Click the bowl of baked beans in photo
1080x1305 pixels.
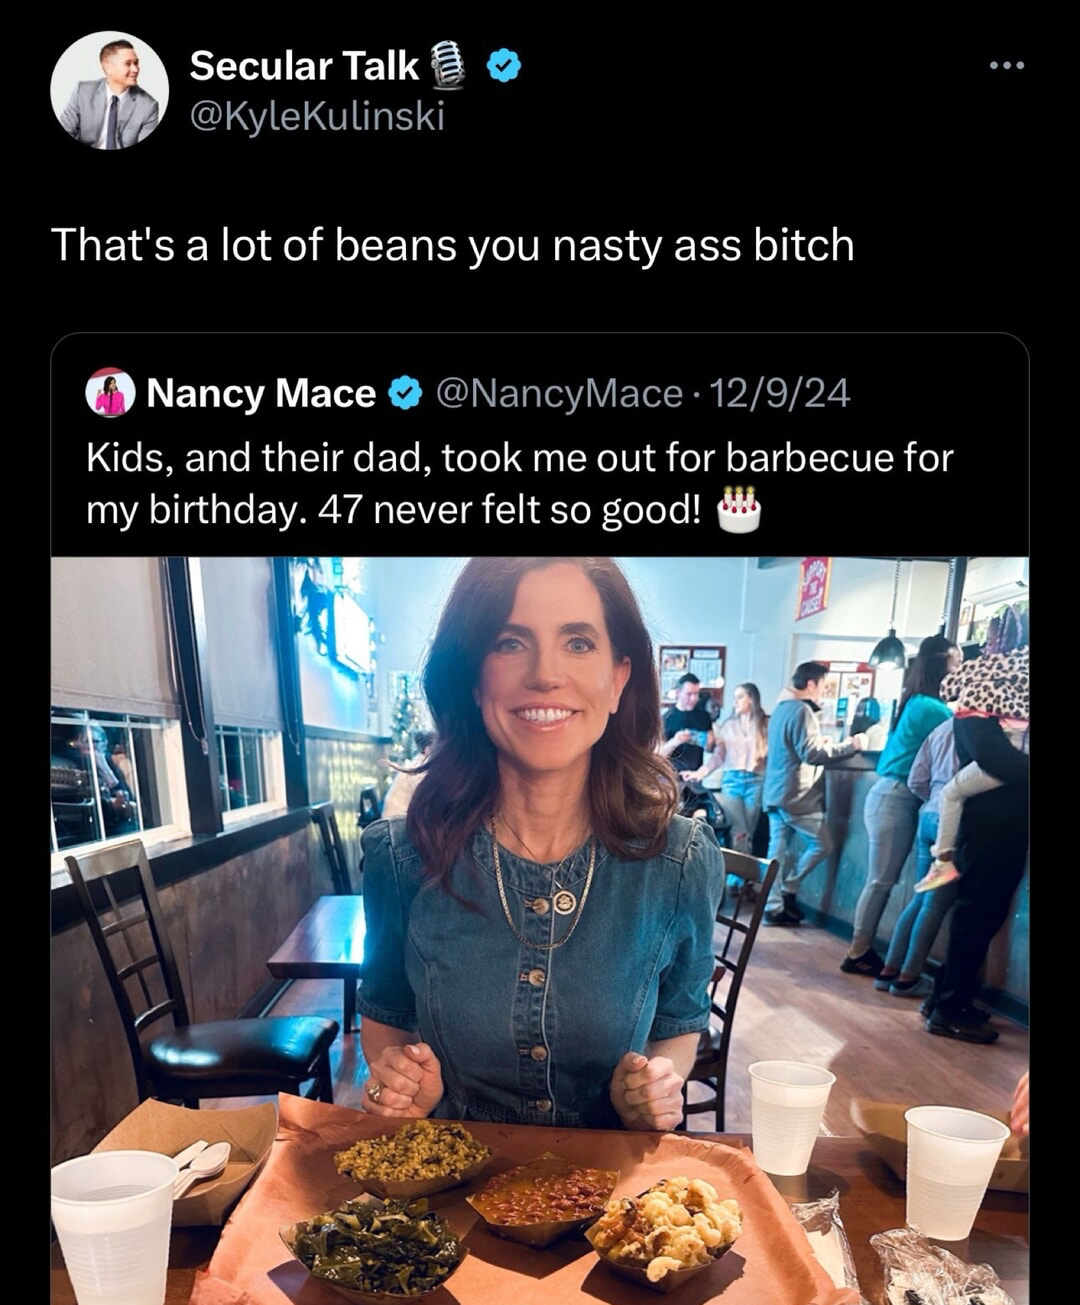tap(542, 1197)
